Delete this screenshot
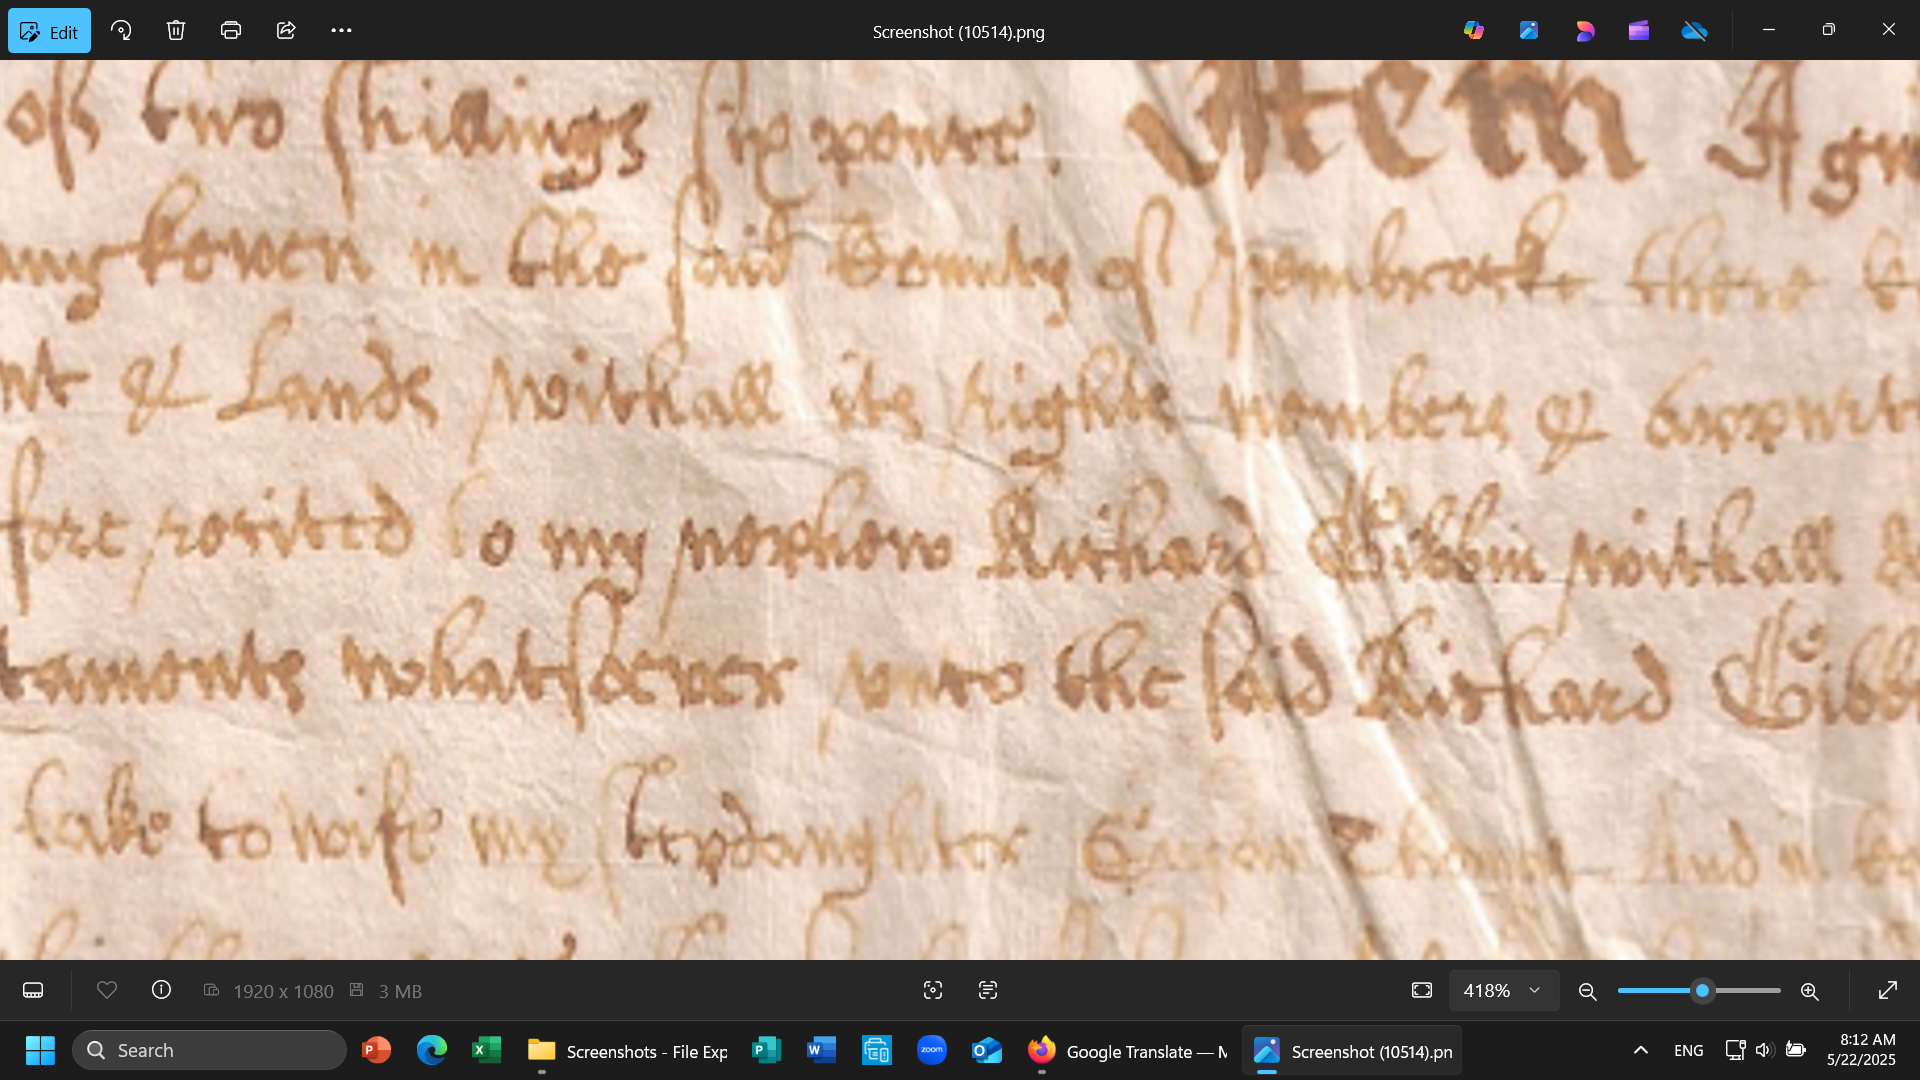Image resolution: width=1920 pixels, height=1080 pixels. [x=176, y=30]
